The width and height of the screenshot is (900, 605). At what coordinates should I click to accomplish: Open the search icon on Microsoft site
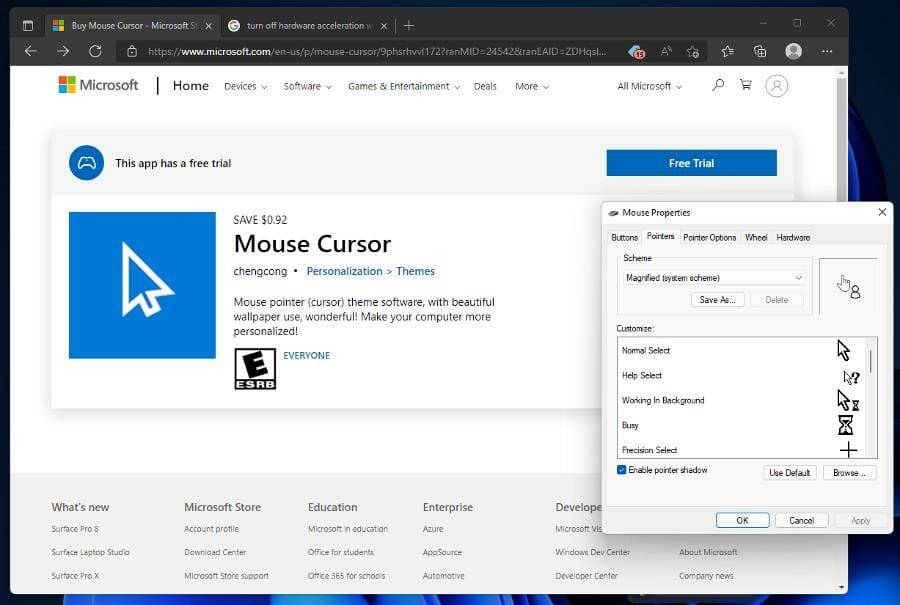[717, 86]
